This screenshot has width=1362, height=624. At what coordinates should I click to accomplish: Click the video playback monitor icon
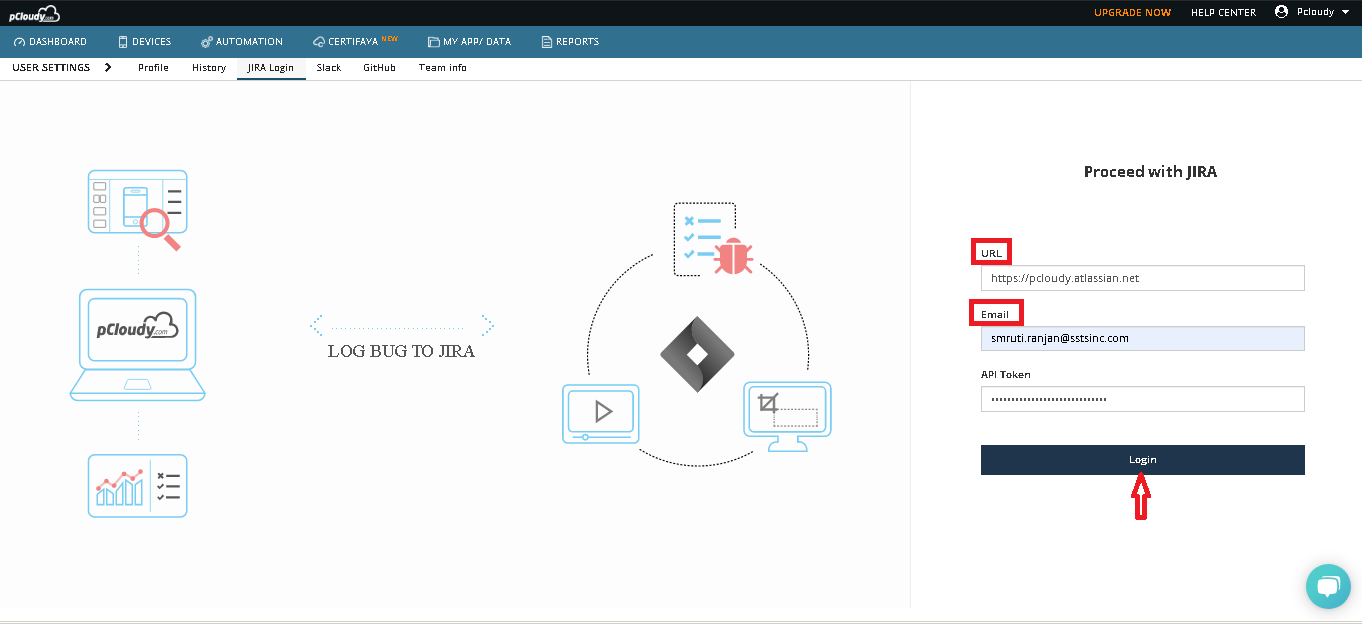coord(601,413)
